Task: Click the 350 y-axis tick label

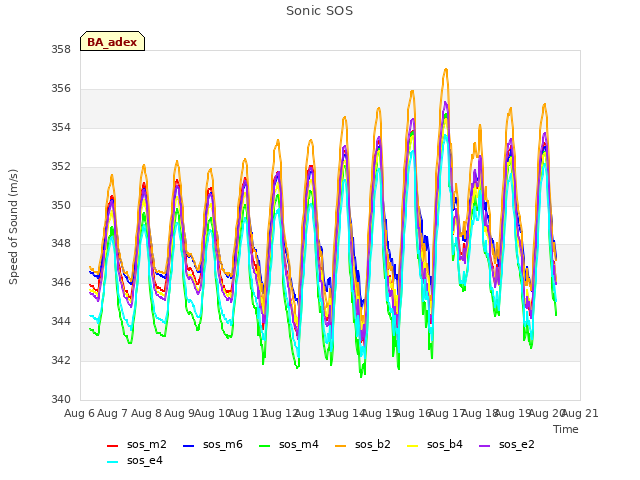Action: (x=61, y=205)
